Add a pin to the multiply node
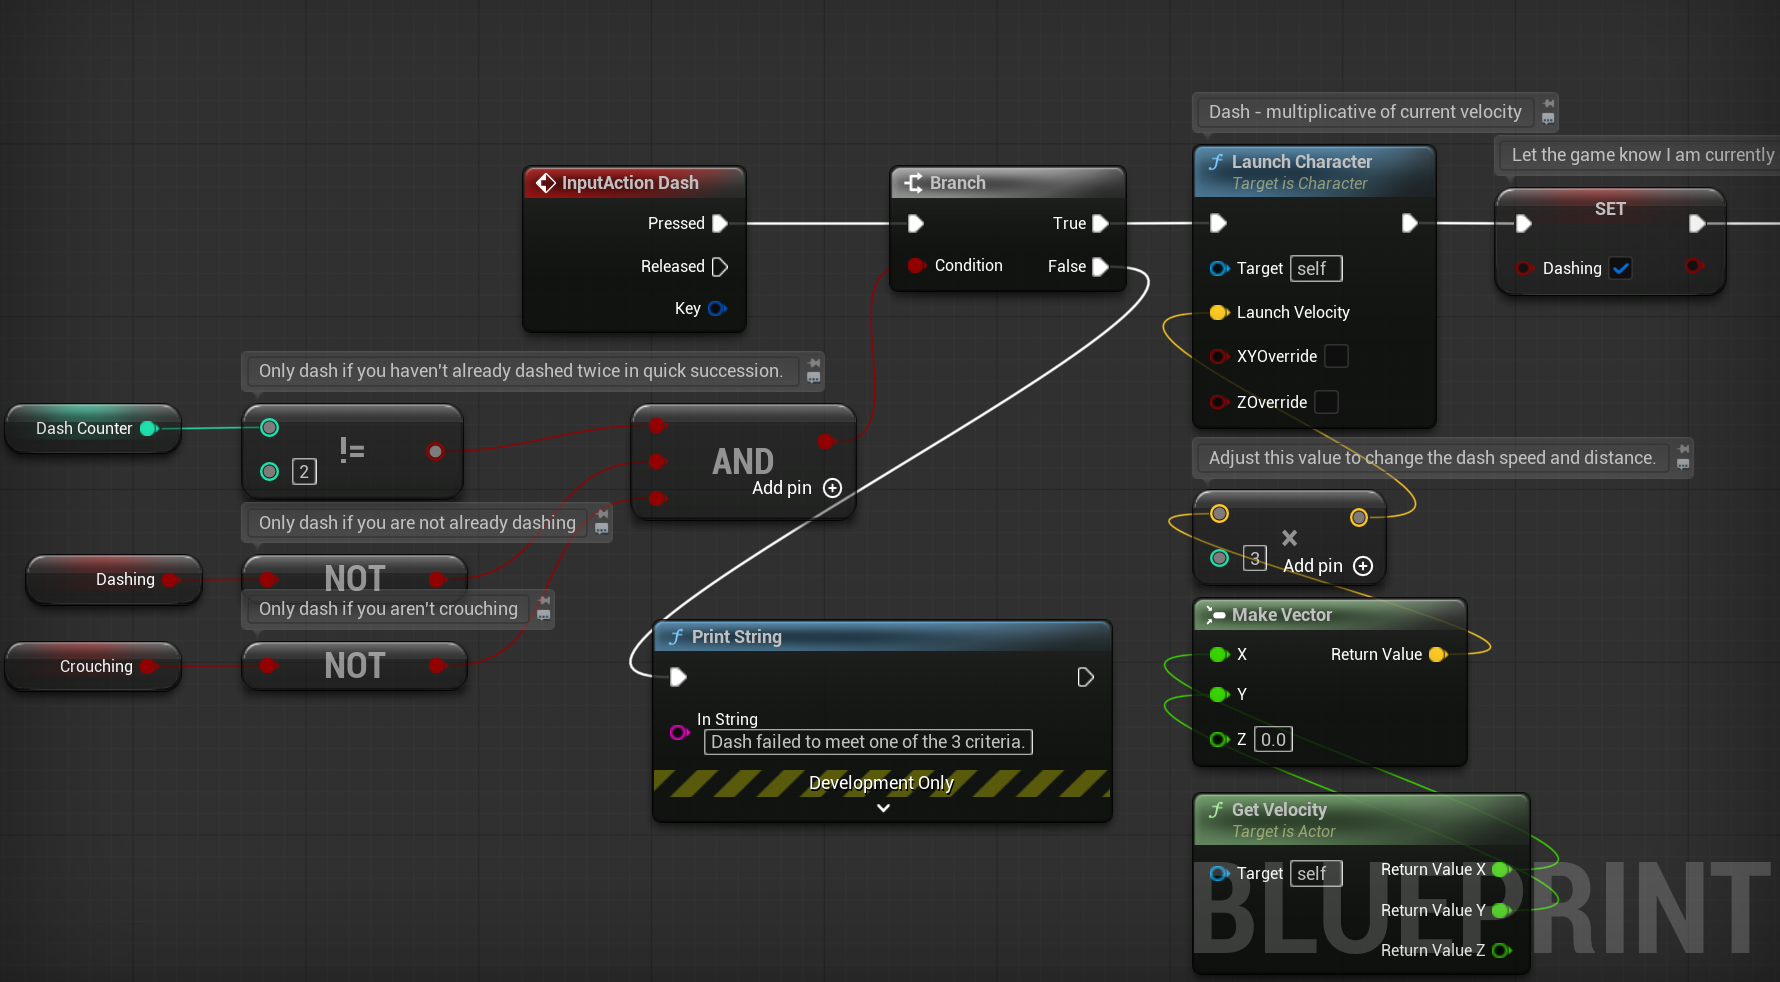Viewport: 1780px width, 982px height. click(1363, 566)
